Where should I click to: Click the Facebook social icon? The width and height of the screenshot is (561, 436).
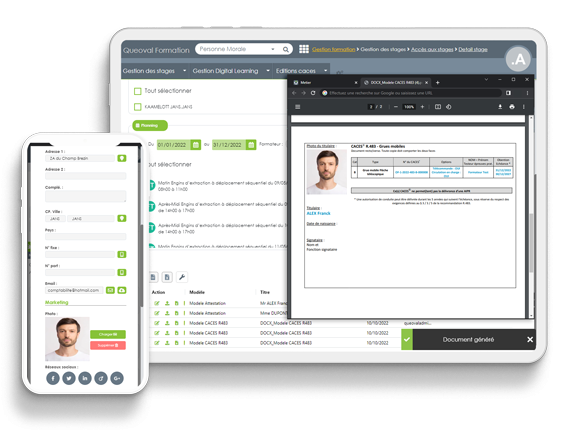(x=53, y=378)
